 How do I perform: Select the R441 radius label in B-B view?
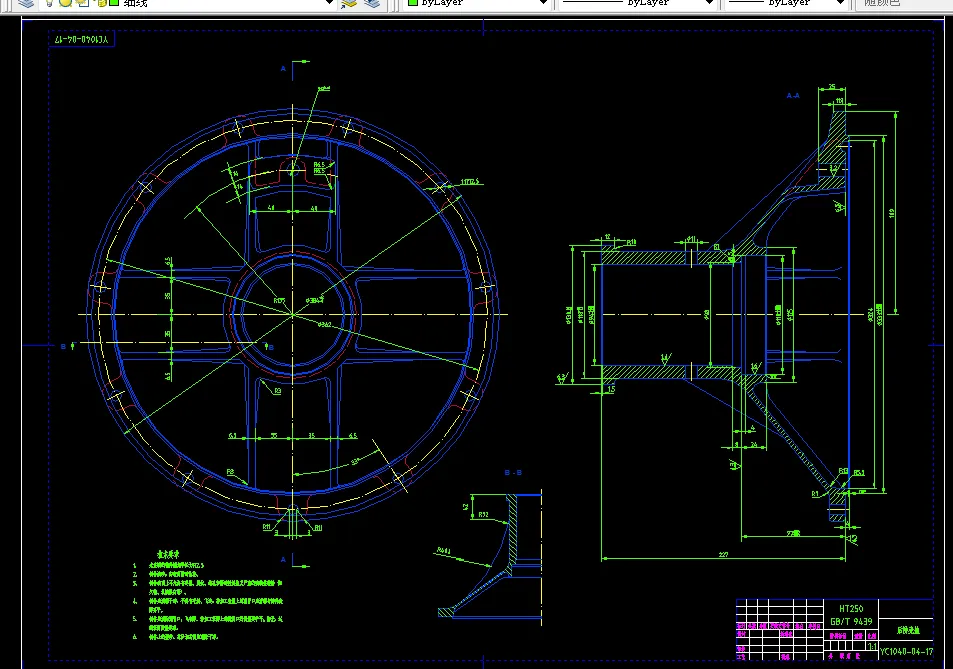[444, 551]
